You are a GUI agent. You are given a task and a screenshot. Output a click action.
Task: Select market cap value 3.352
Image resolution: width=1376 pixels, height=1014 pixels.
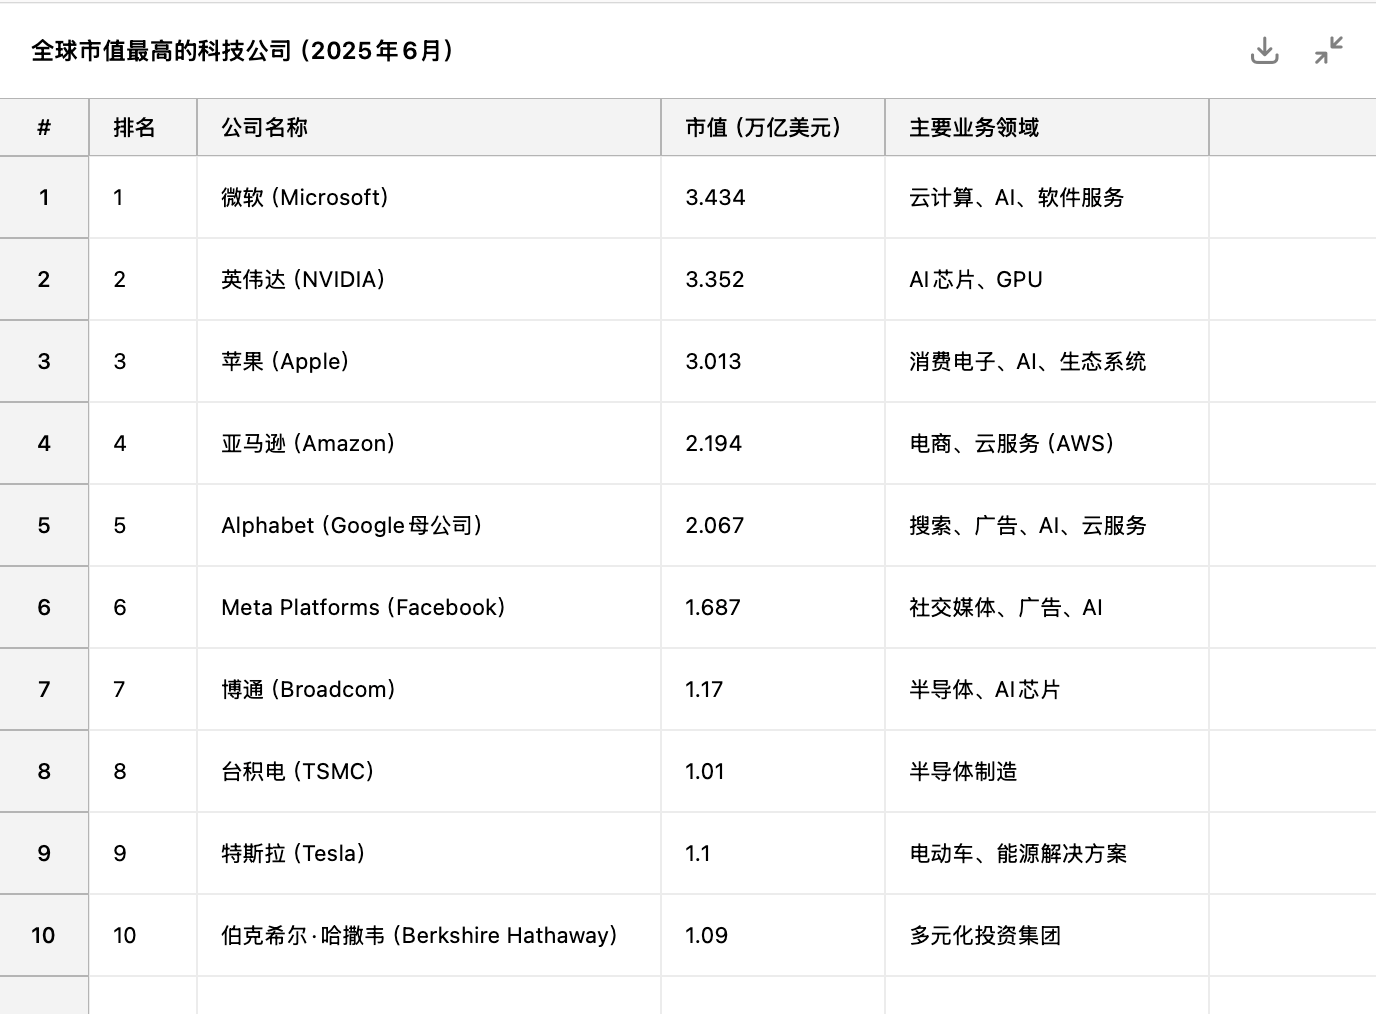[x=773, y=279]
